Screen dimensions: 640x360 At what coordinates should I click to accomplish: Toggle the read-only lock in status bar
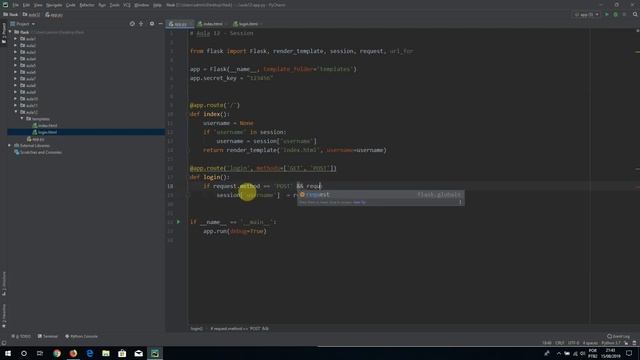point(626,343)
